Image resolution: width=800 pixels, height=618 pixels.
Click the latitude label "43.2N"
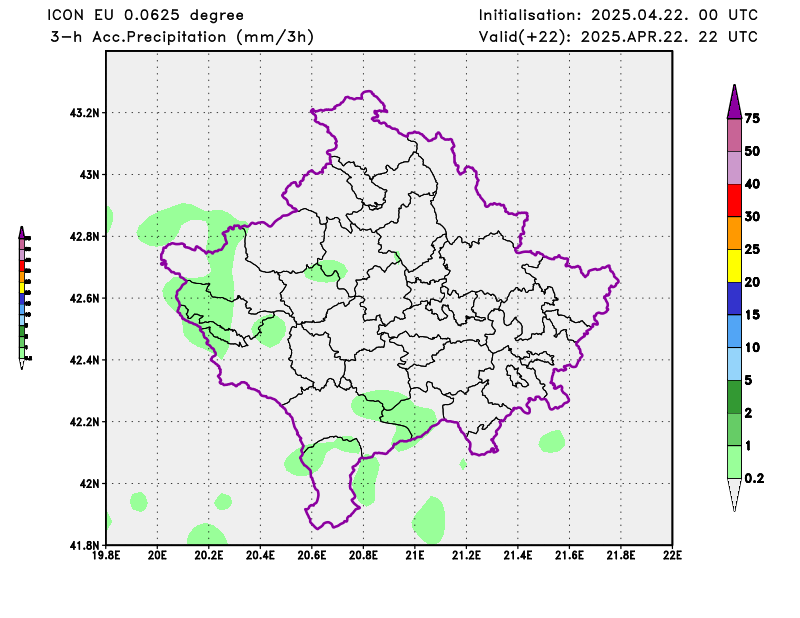click(85, 113)
